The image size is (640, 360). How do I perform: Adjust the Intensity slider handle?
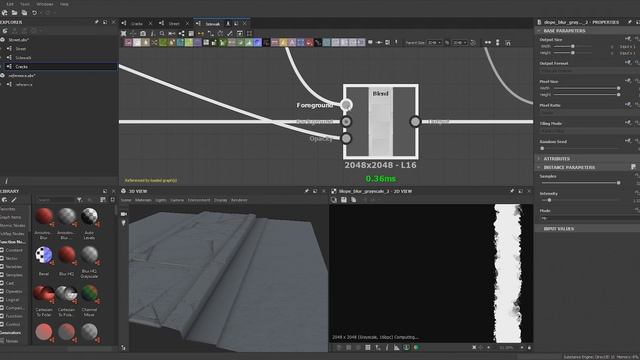[x=549, y=200]
